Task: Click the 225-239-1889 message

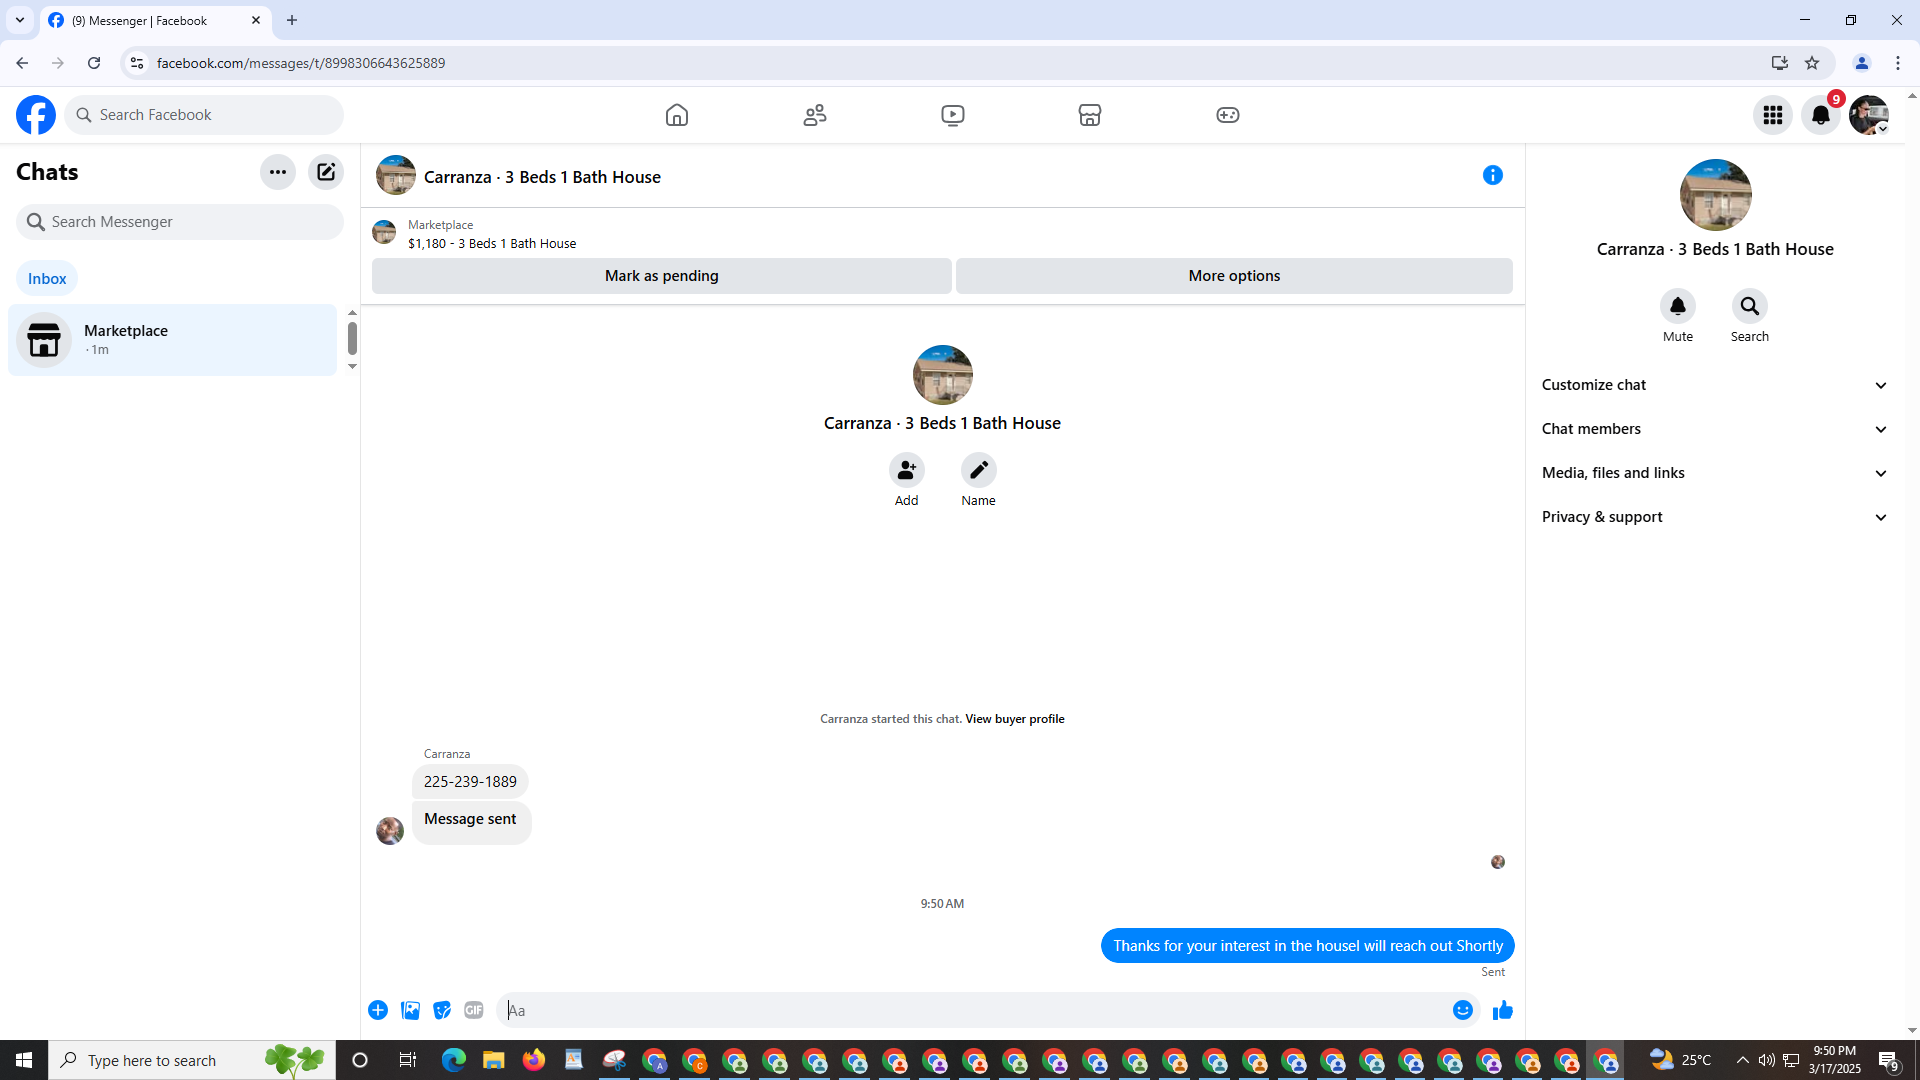Action: point(470,782)
